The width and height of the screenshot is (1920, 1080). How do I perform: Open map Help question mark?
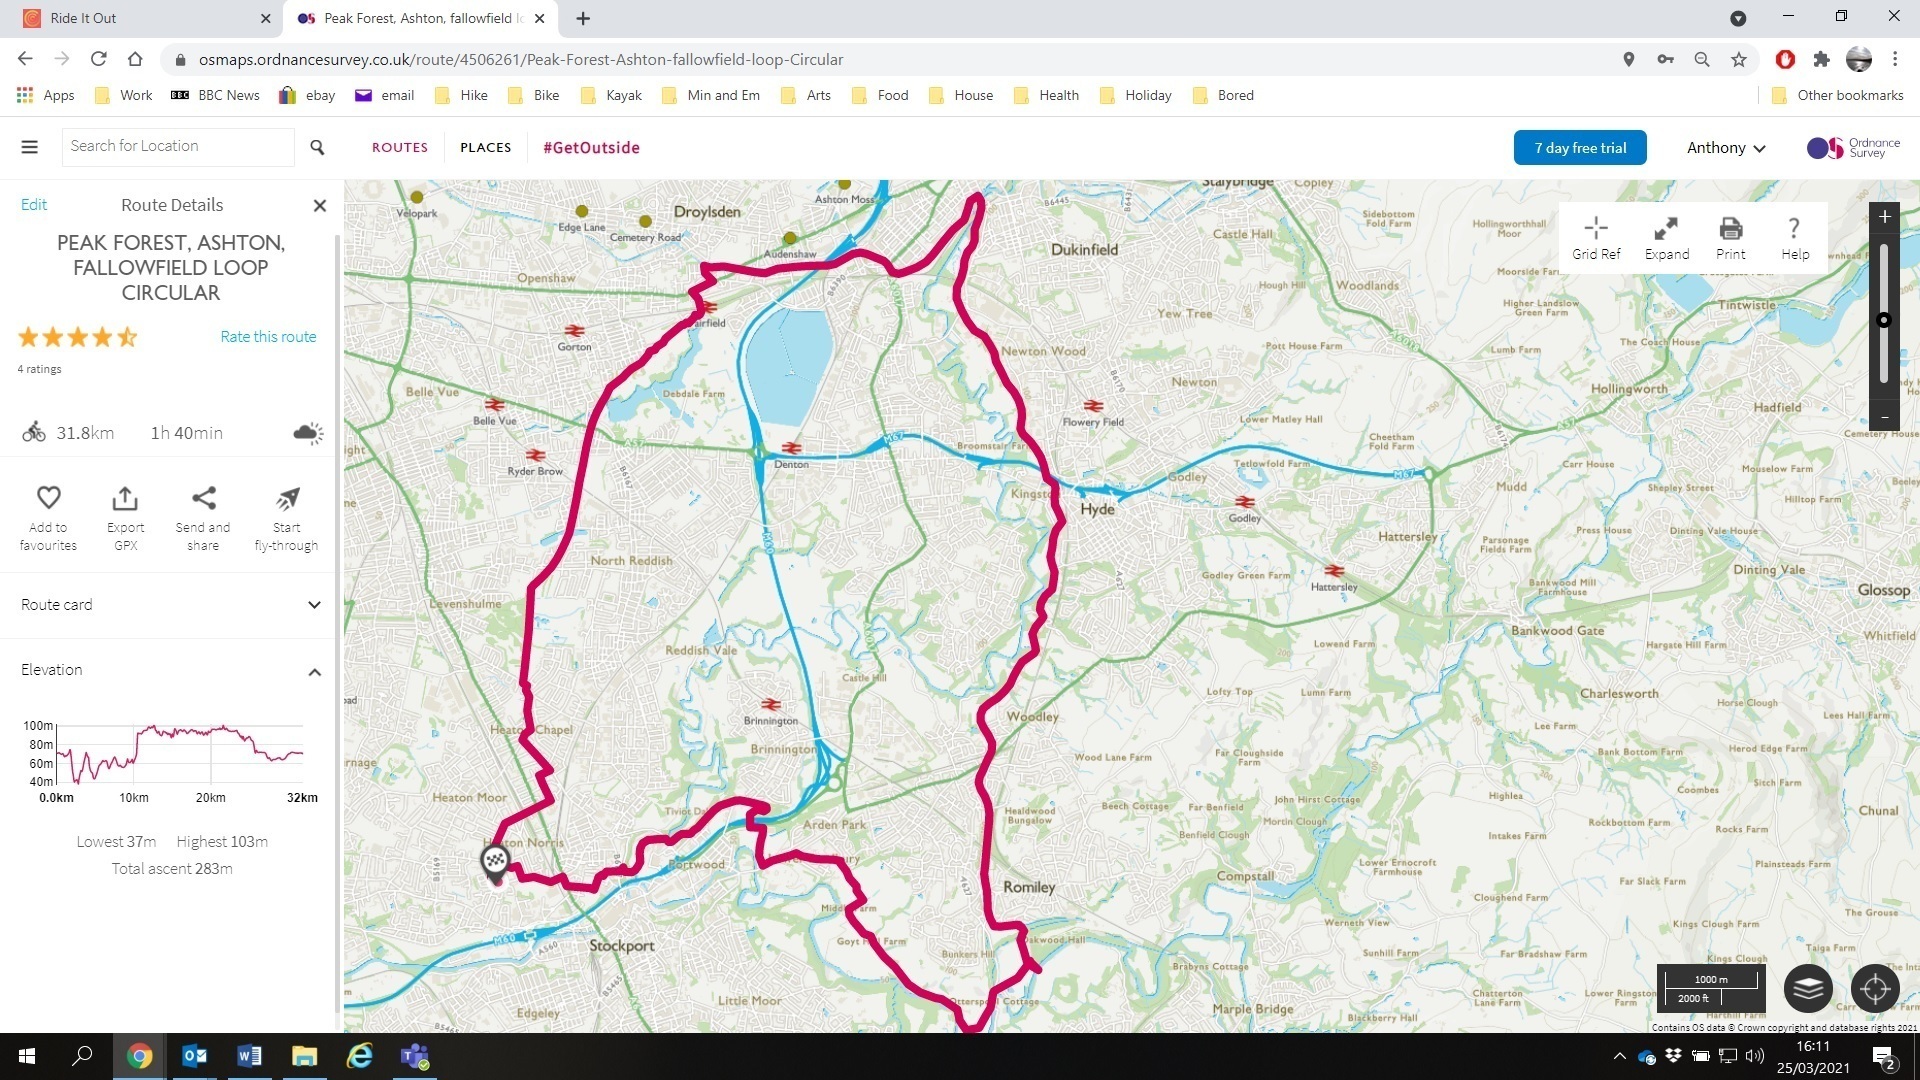pyautogui.click(x=1794, y=228)
